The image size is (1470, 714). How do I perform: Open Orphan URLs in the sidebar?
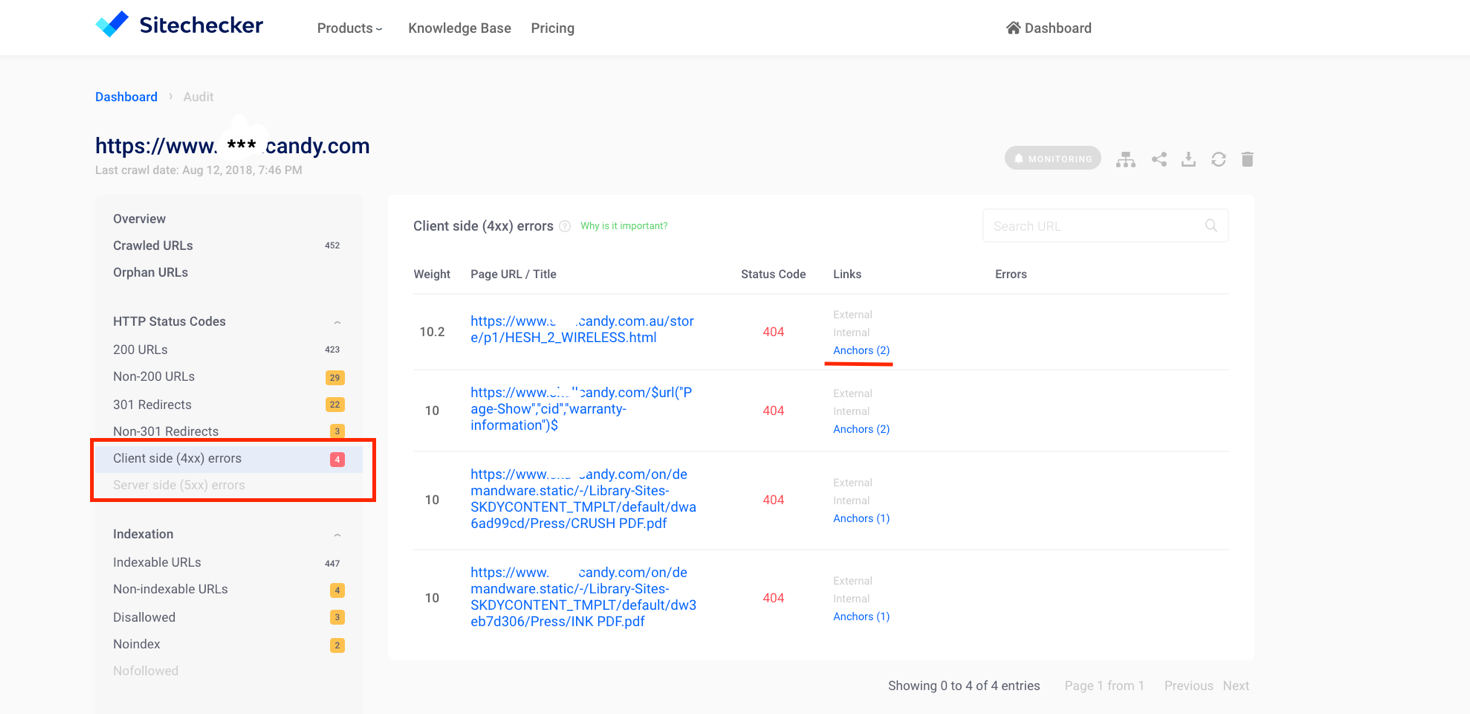[x=150, y=272]
